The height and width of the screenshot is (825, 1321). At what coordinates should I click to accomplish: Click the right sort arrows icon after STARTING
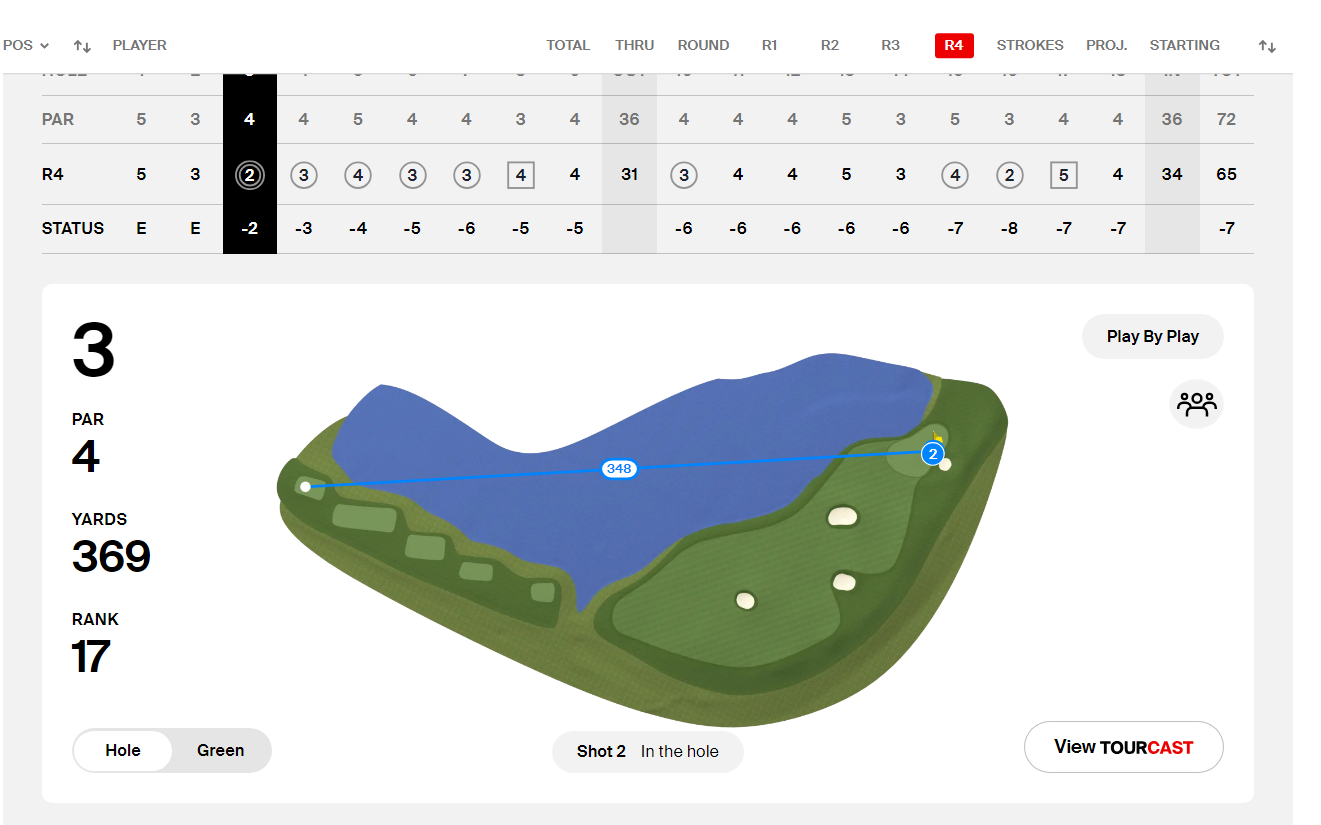coord(1267,46)
